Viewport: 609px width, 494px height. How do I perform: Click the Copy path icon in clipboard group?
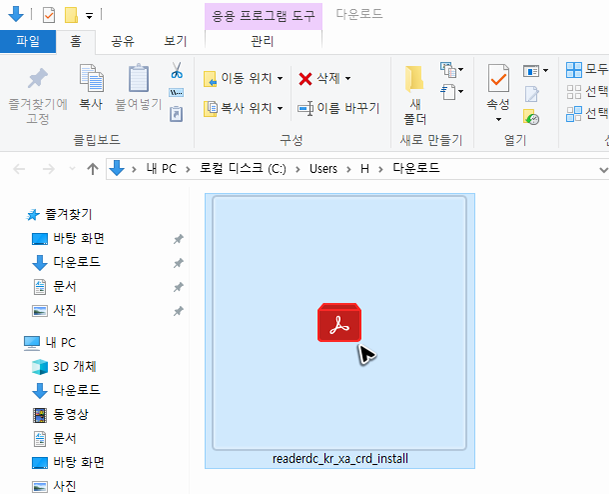[x=176, y=92]
